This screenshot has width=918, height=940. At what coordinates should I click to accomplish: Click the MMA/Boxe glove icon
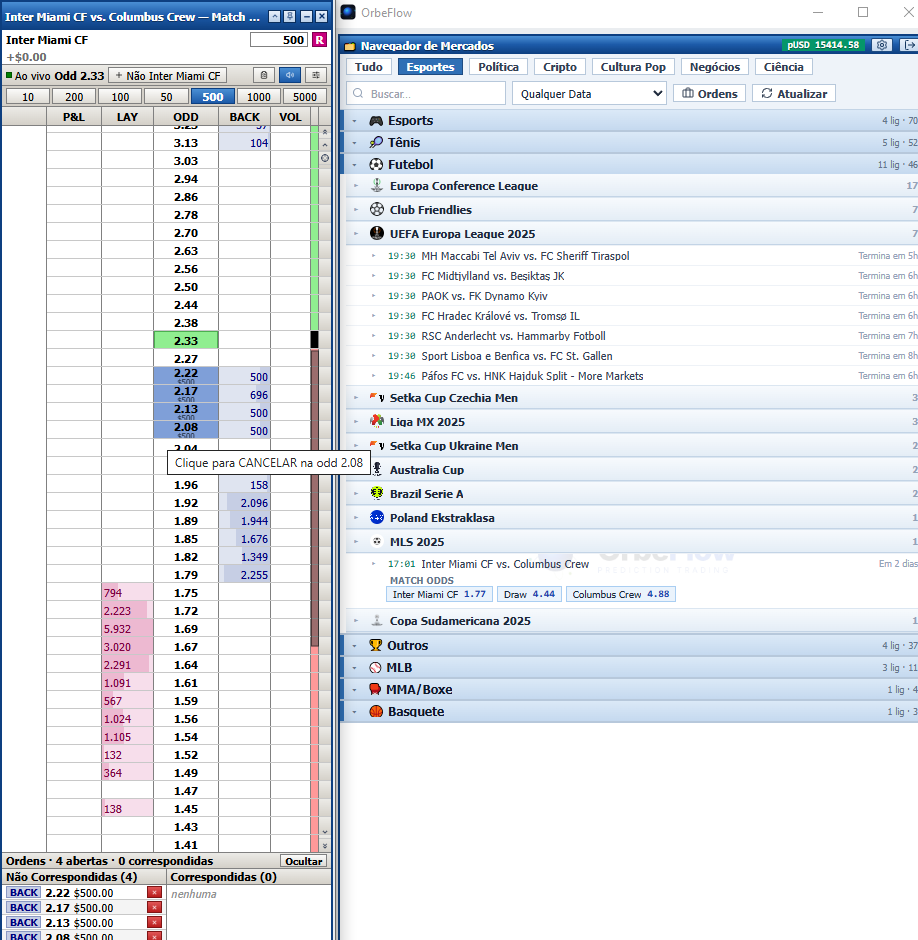375,689
